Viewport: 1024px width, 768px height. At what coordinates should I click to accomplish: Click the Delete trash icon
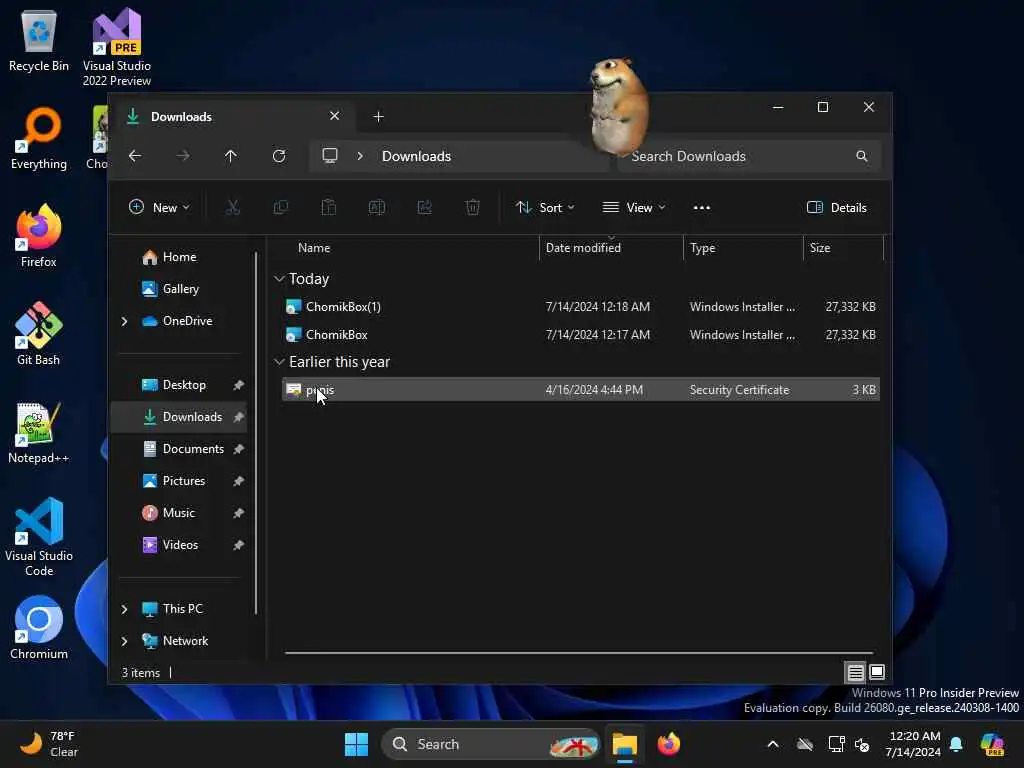pyautogui.click(x=473, y=208)
